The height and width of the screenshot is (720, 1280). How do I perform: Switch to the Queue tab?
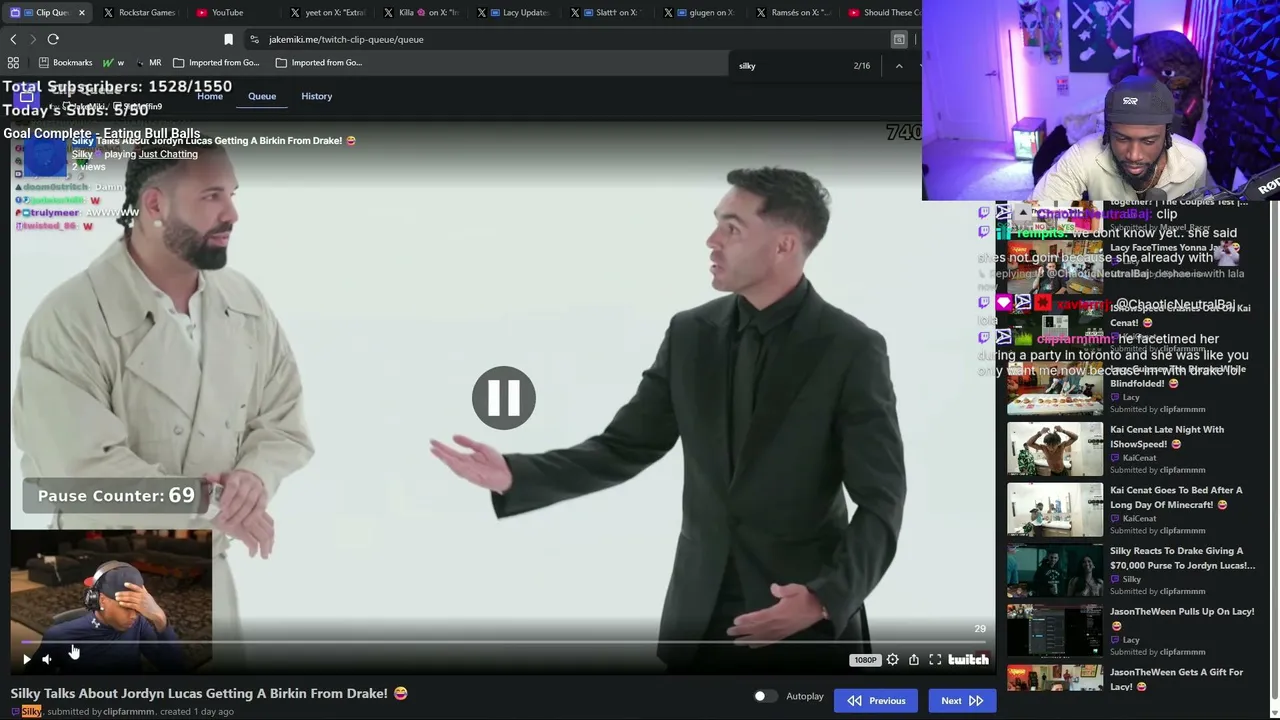point(262,96)
